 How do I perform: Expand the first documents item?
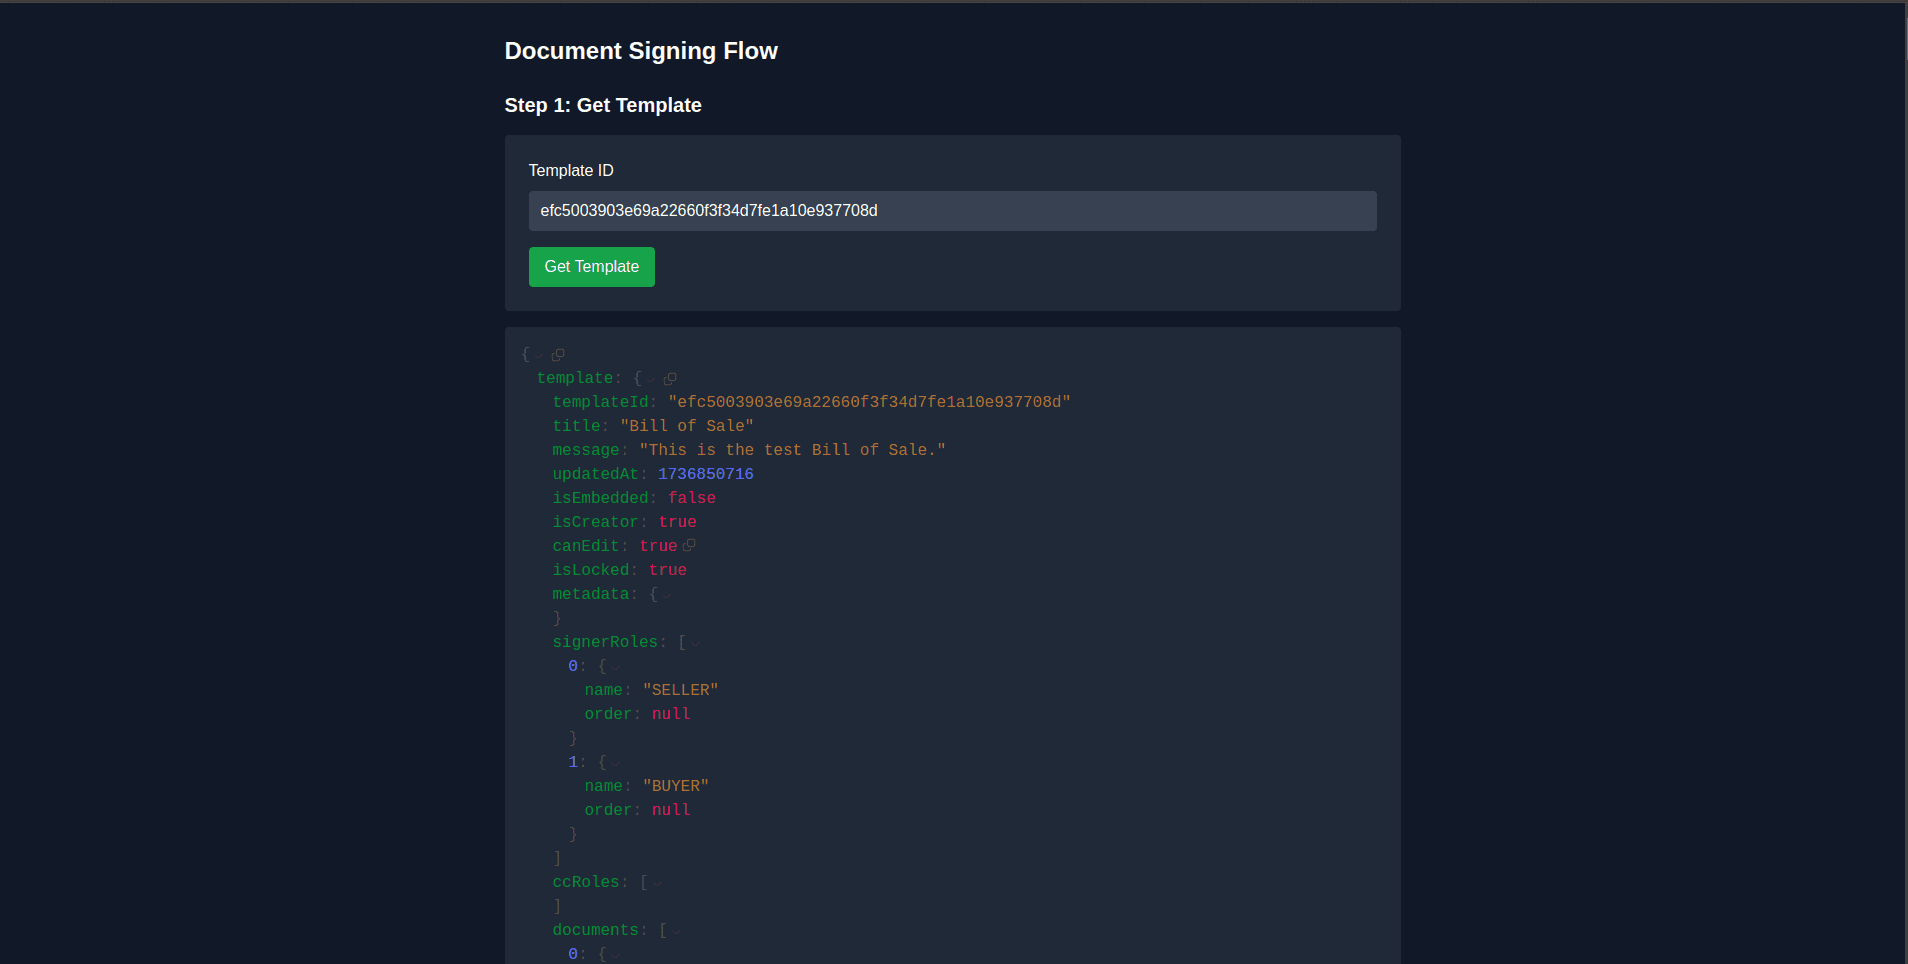pos(615,954)
